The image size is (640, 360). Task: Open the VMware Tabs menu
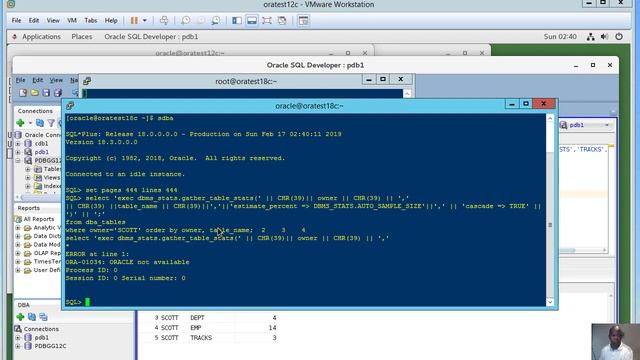(x=91, y=20)
